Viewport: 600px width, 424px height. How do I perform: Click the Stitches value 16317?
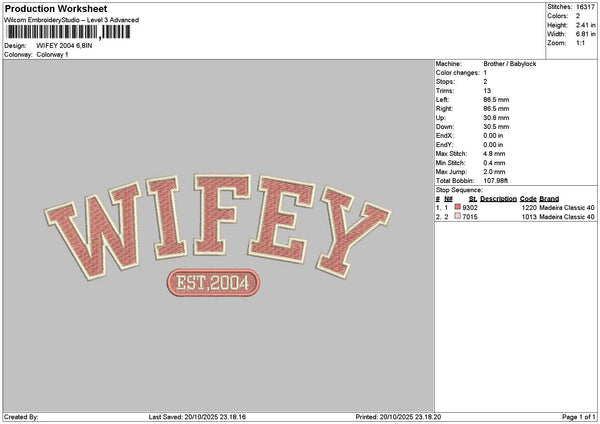[x=585, y=7]
